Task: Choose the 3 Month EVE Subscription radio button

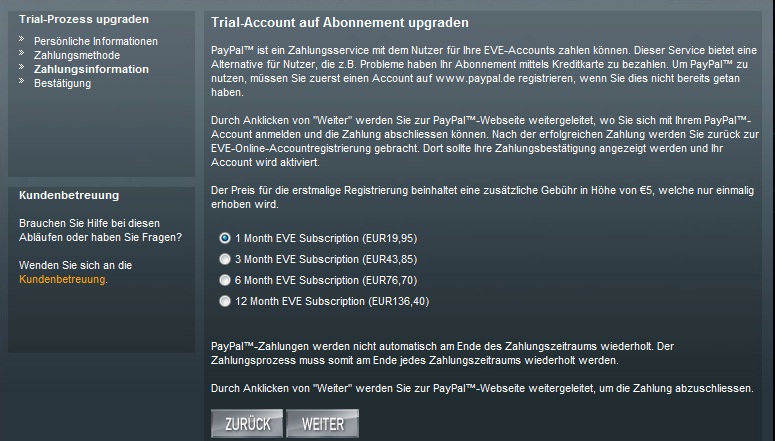Action: click(x=225, y=259)
